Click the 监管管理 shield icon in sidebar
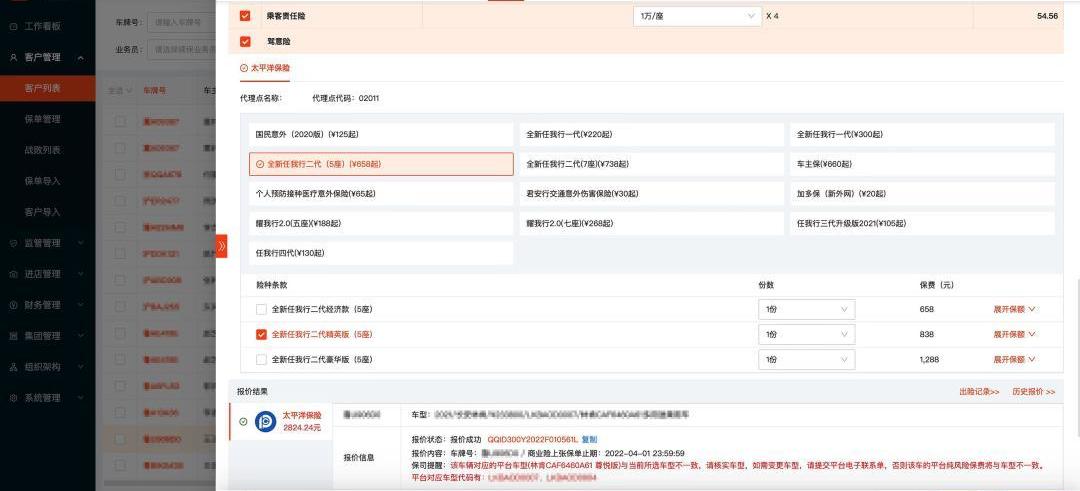 point(13,243)
